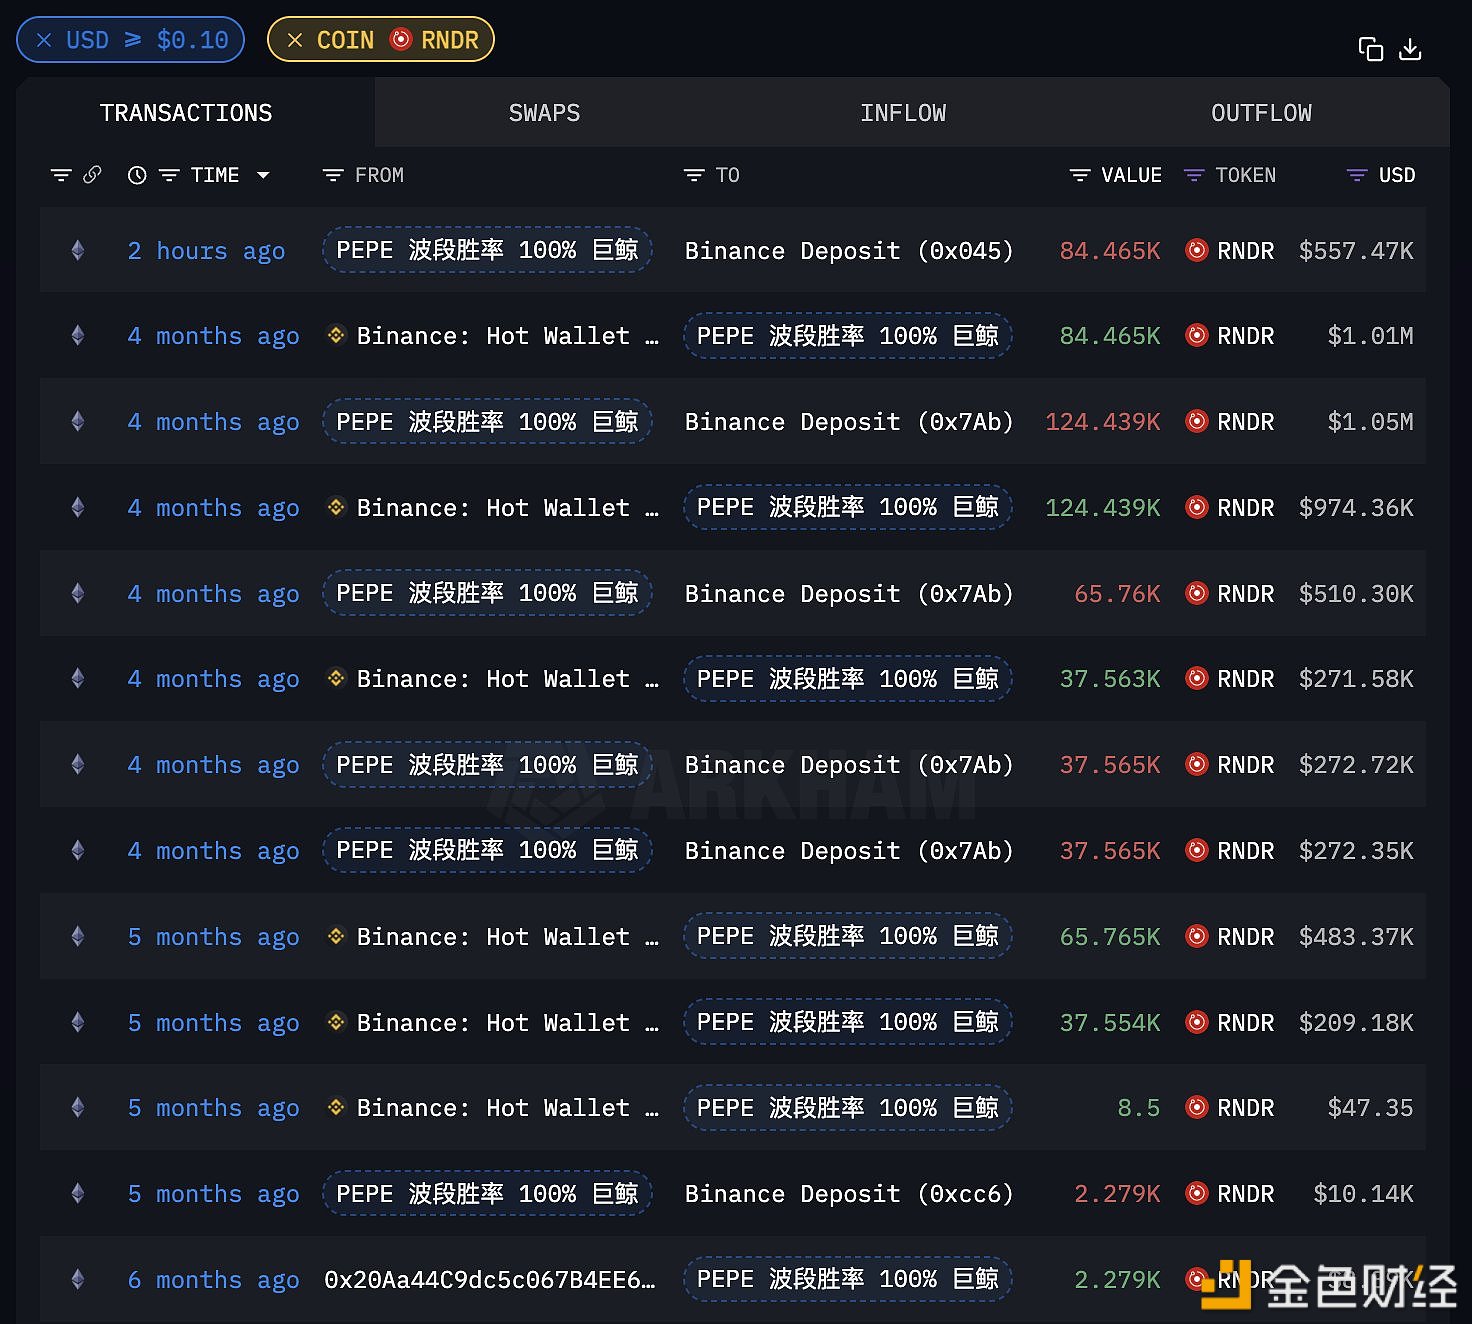Click the 84.465K value in the $557.47K row
The width and height of the screenshot is (1472, 1324).
pyautogui.click(x=1110, y=250)
